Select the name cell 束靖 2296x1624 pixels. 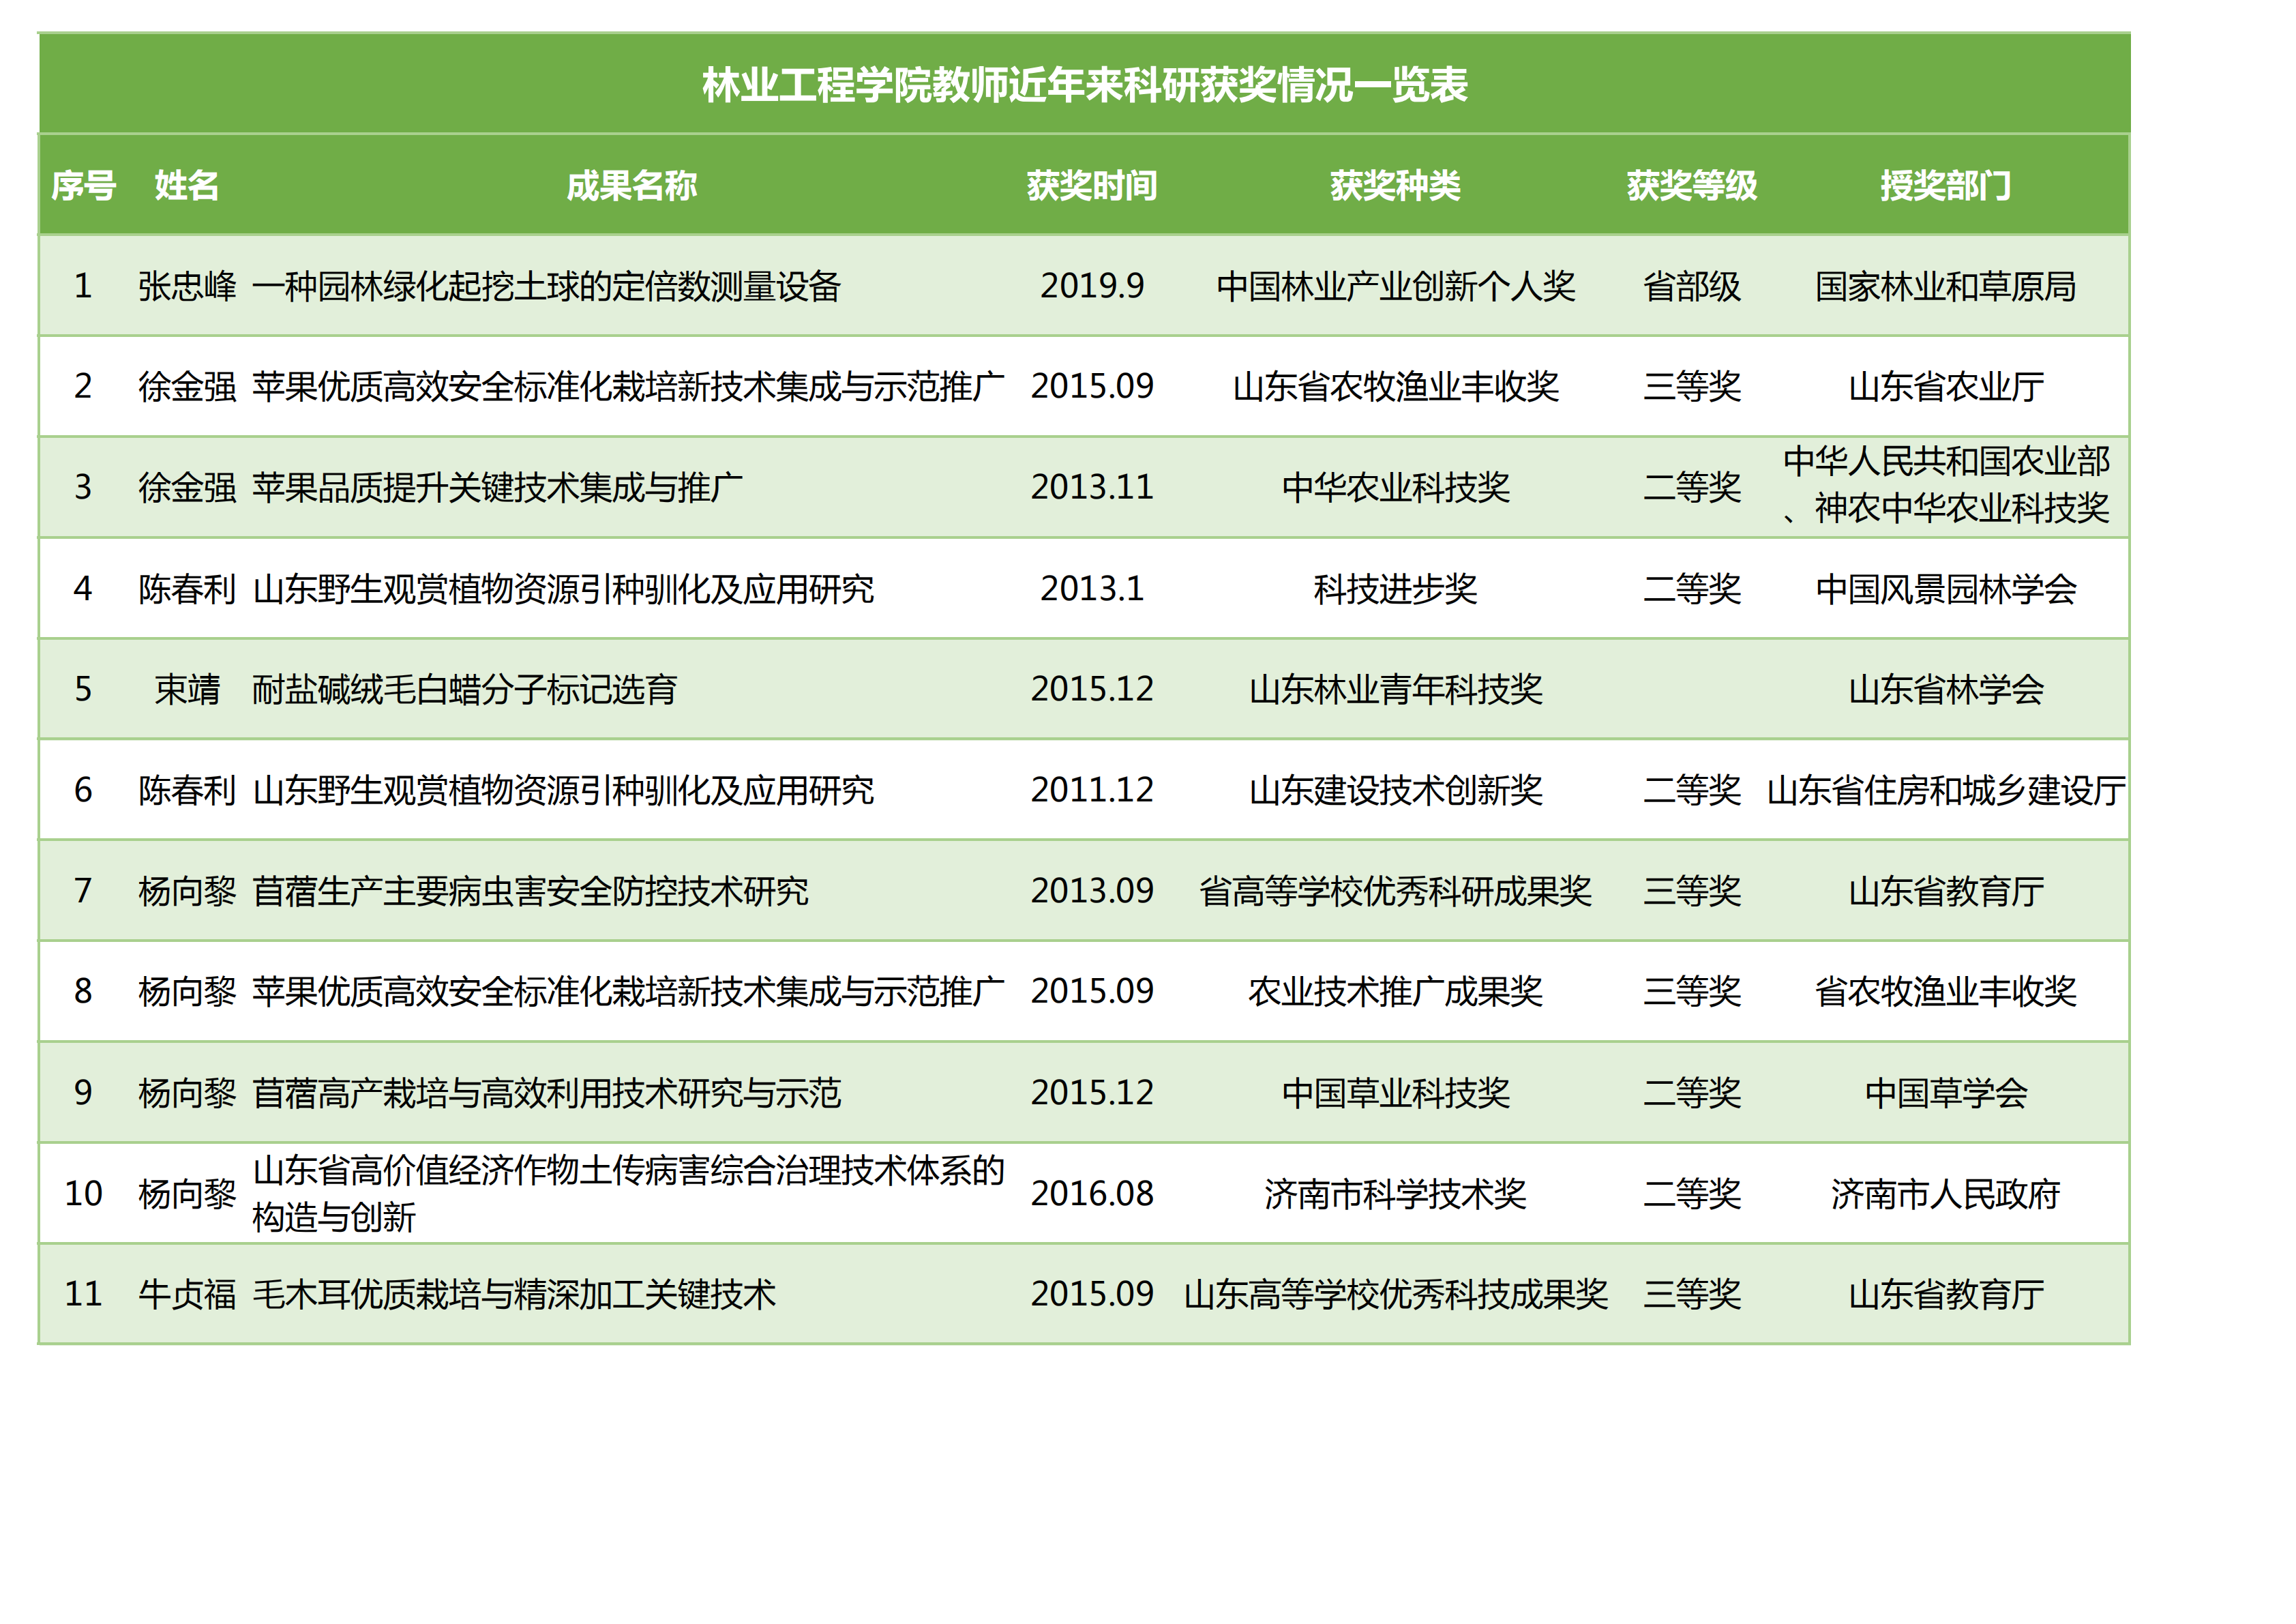(x=187, y=689)
